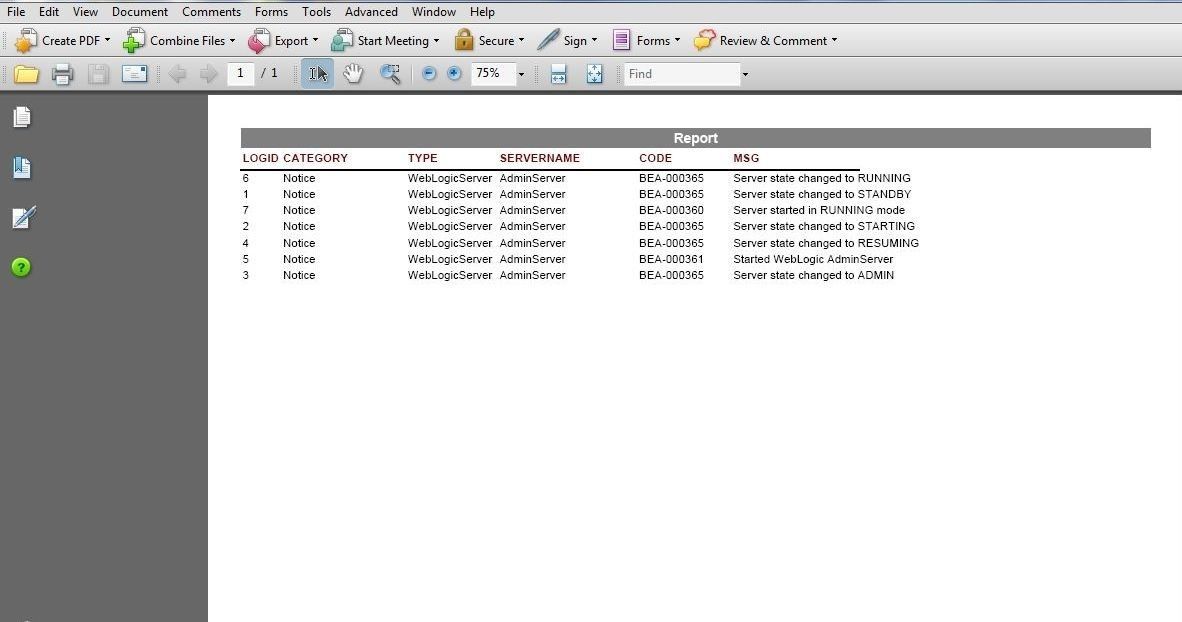Click the Save floppy disk icon
1182x622 pixels.
click(x=98, y=74)
